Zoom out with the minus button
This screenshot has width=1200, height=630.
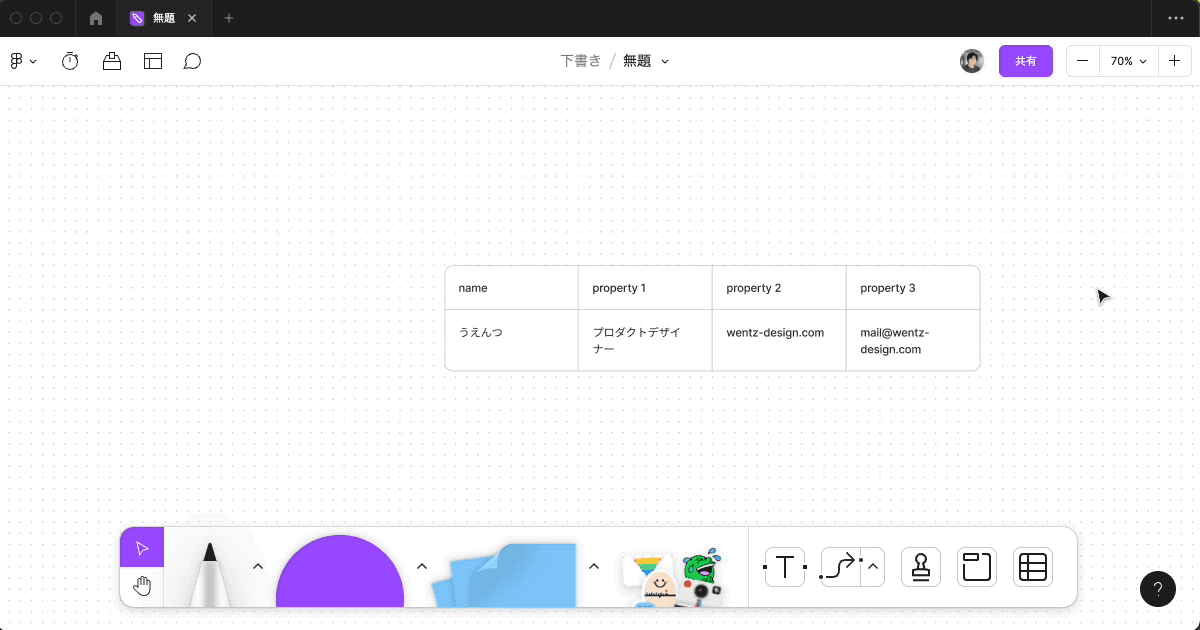[1083, 61]
